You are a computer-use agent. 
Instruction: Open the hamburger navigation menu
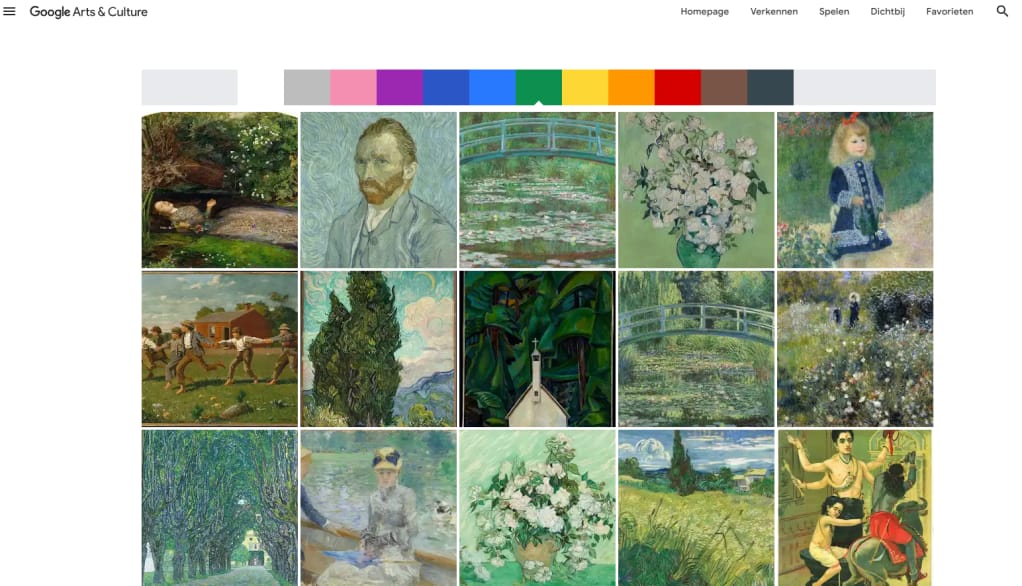[9, 11]
